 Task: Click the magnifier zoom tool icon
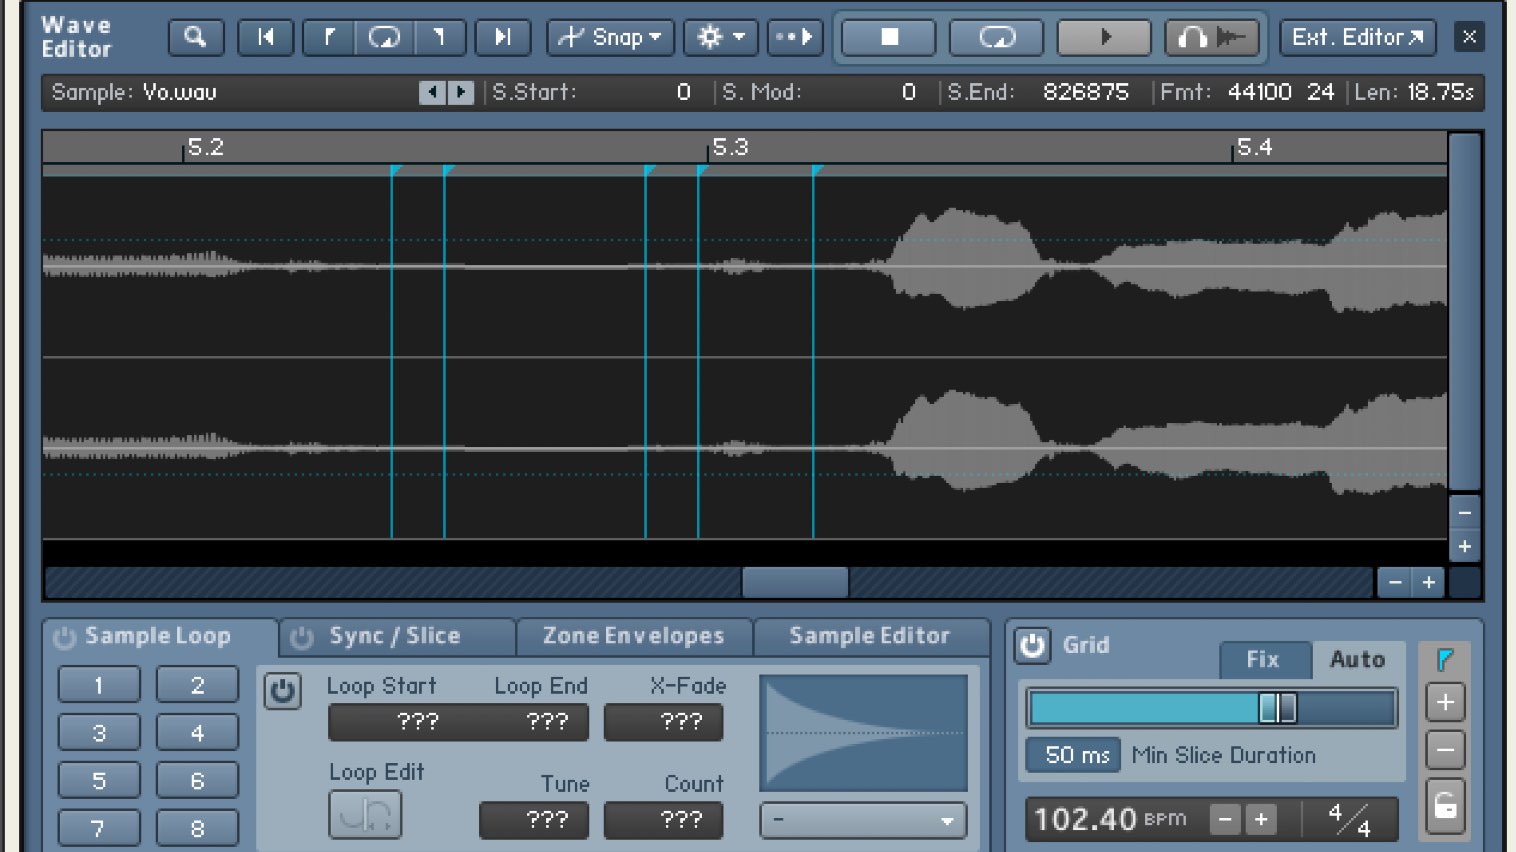196,38
